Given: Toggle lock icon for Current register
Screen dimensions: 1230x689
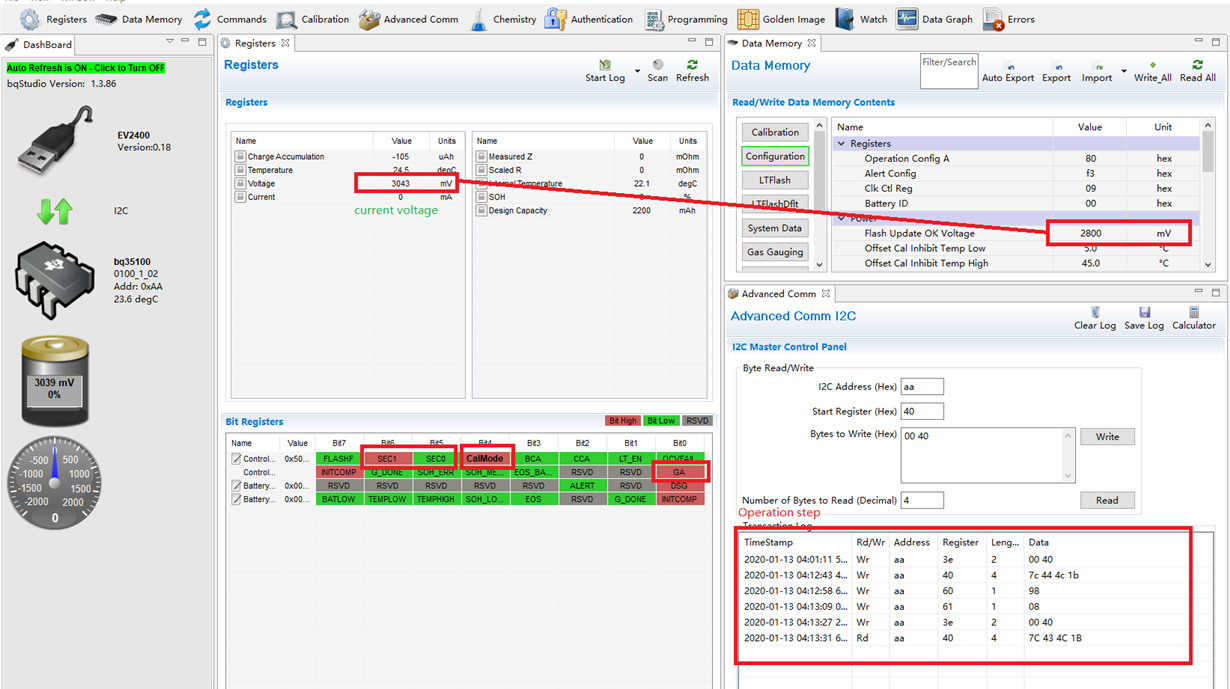Looking at the screenshot, I should tap(240, 197).
